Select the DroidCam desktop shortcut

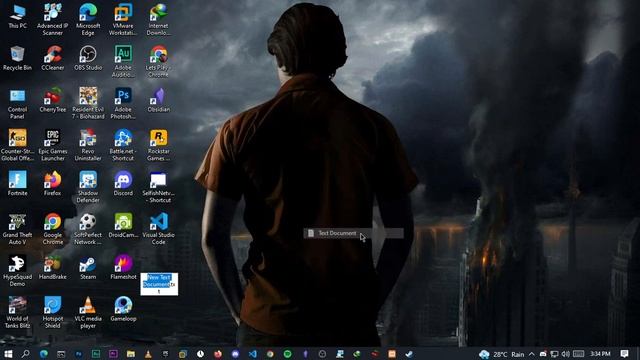[123, 226]
